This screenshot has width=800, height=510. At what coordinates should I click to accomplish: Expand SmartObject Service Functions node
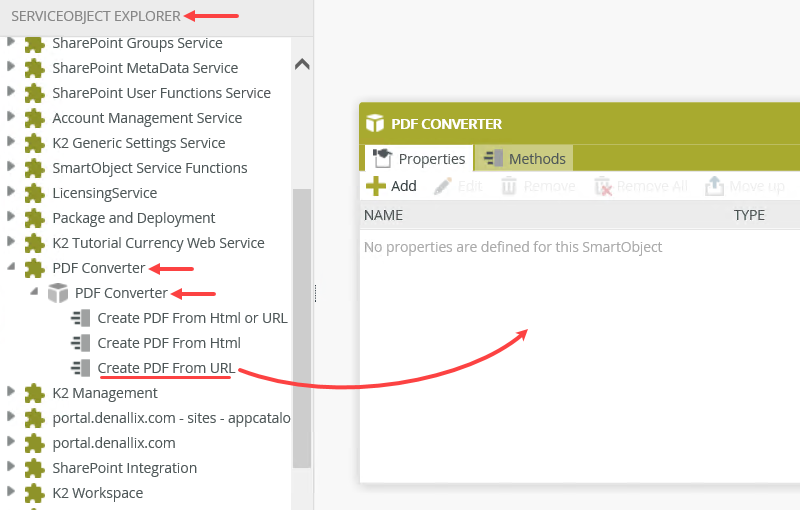(11, 166)
